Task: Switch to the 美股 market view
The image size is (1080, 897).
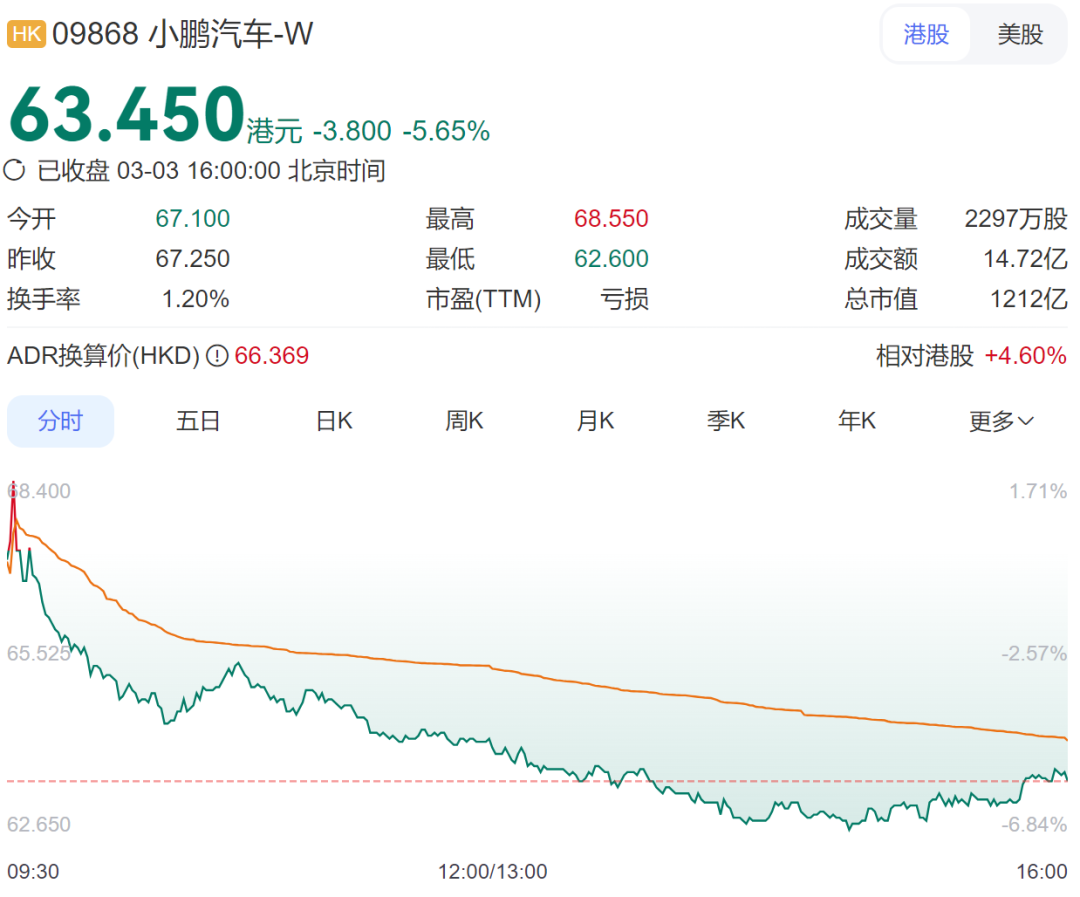Action: (1019, 35)
